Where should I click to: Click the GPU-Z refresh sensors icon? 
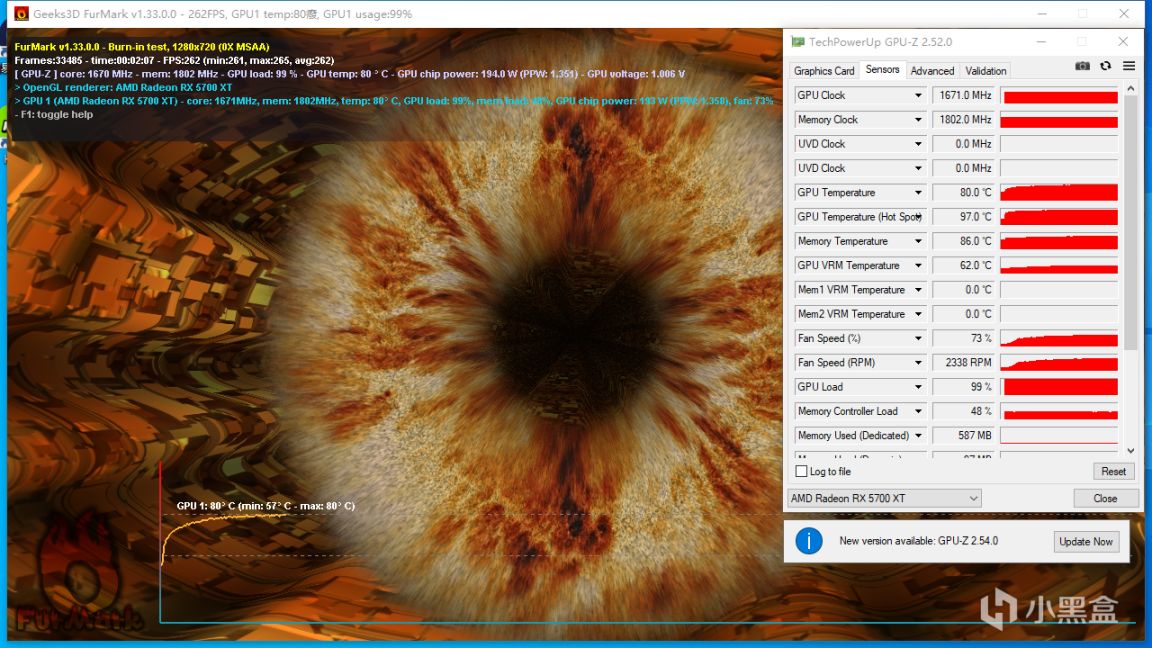click(1105, 66)
